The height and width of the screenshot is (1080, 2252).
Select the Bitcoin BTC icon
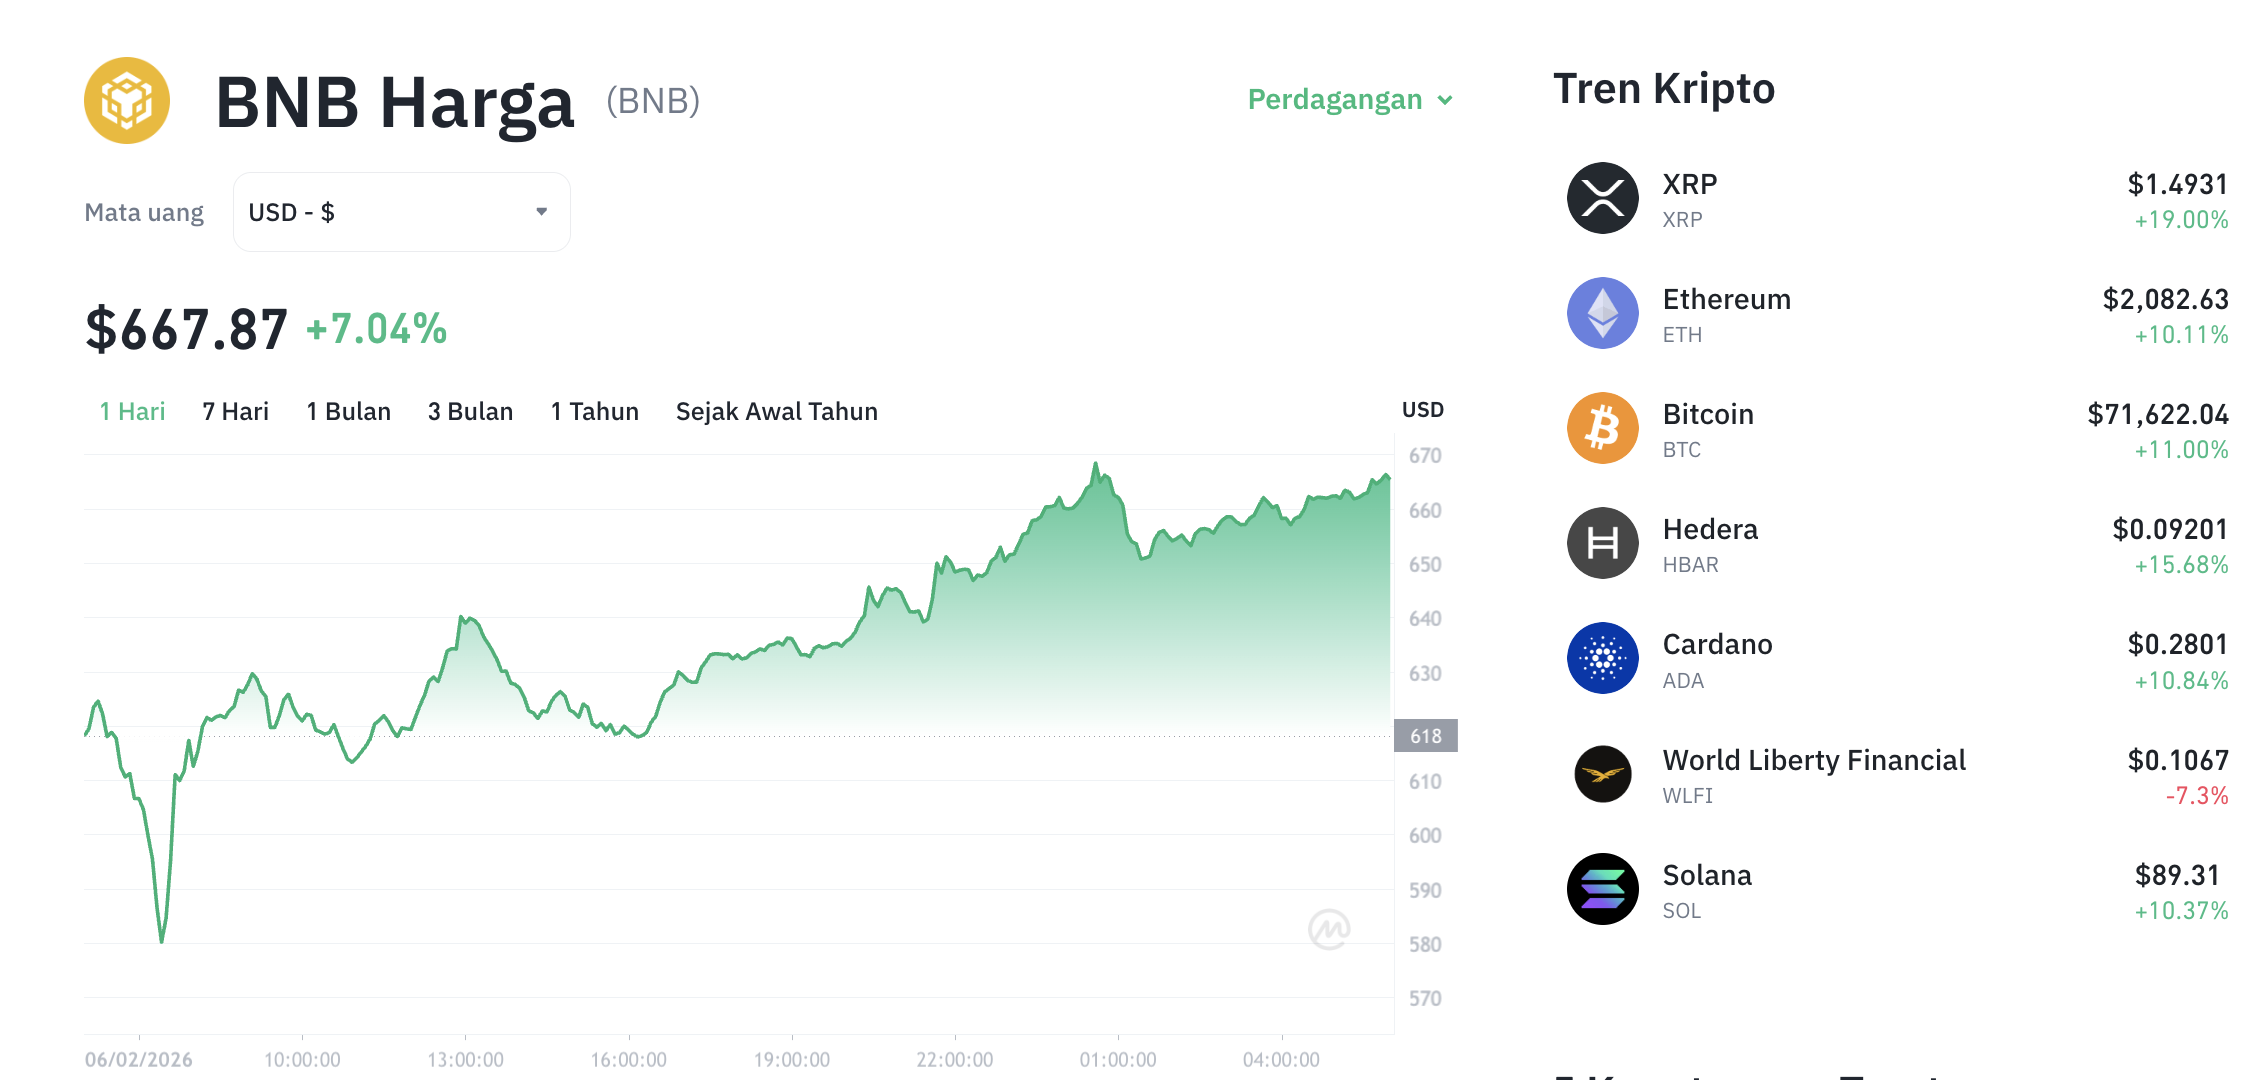(1602, 428)
